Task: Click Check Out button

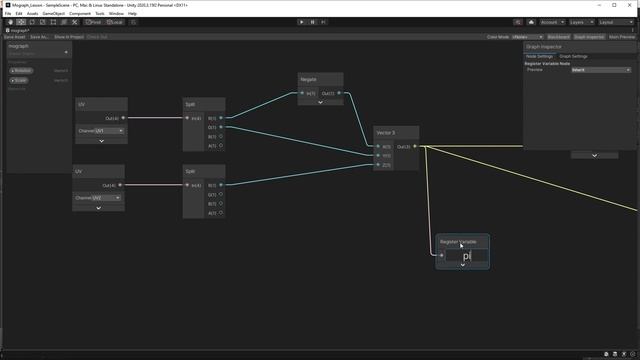Action: [97, 37]
